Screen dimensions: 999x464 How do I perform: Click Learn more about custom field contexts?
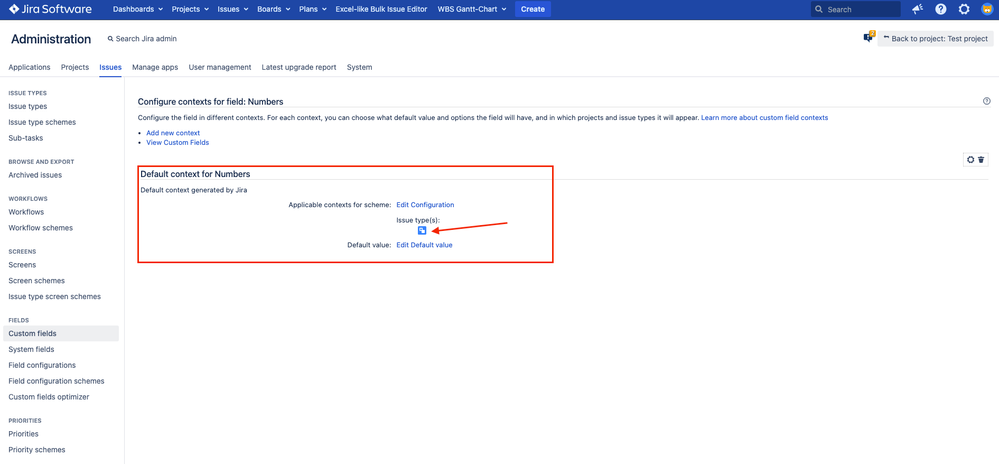(765, 118)
